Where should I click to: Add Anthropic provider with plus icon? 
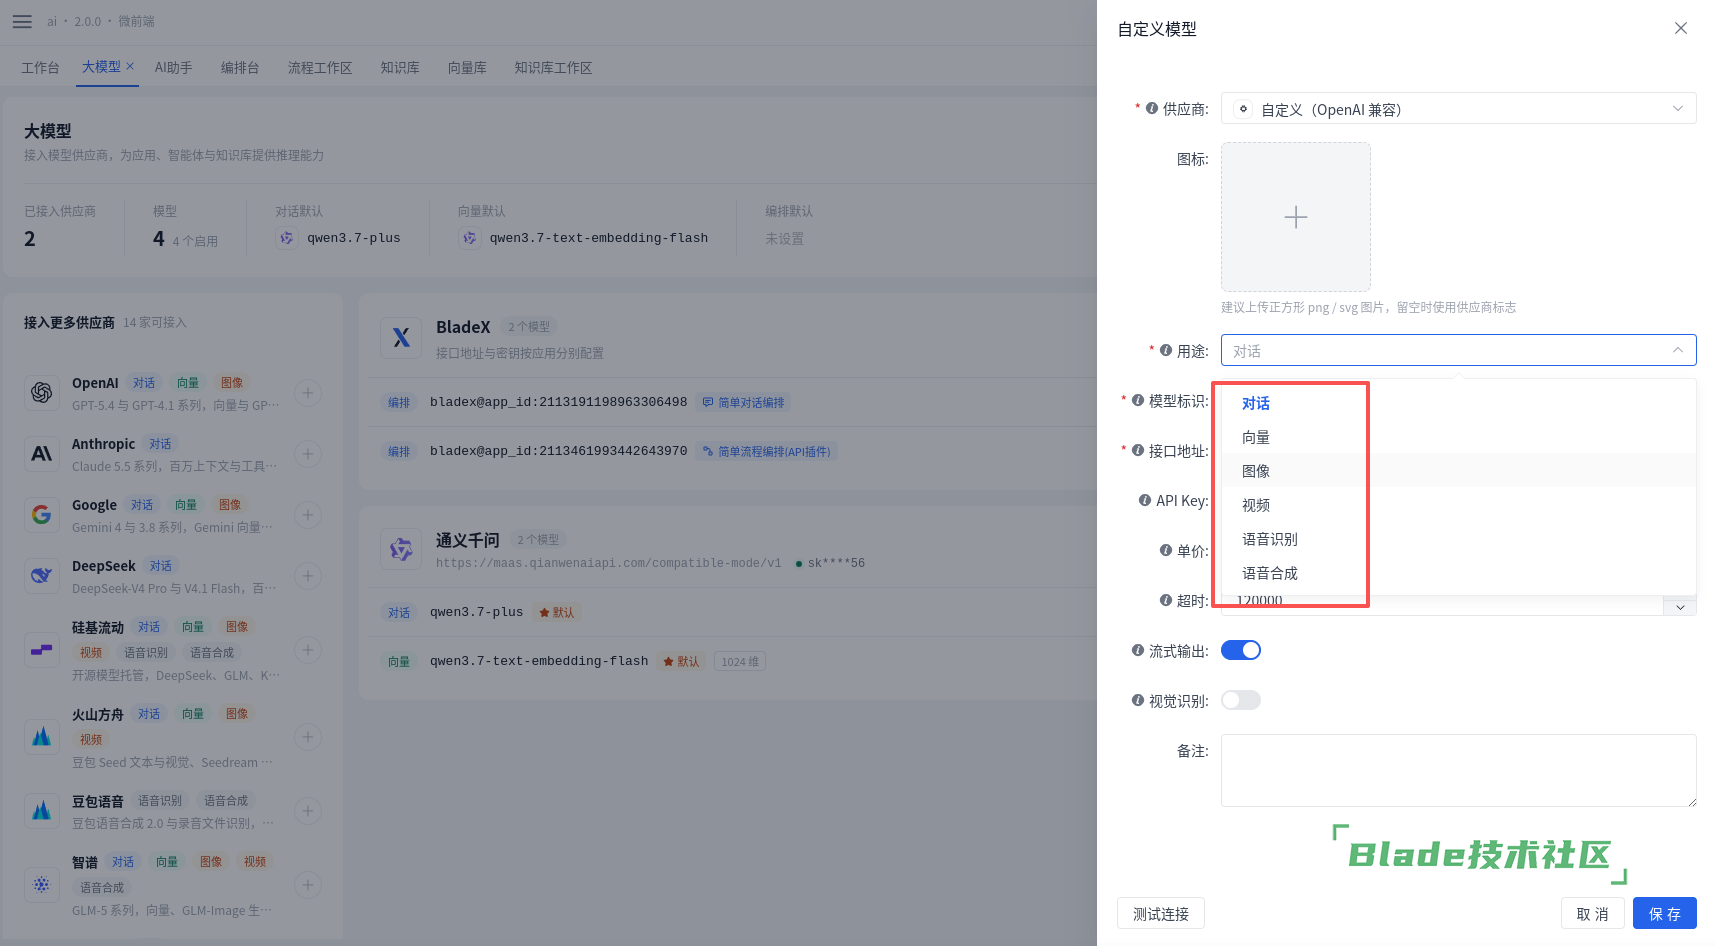click(308, 454)
